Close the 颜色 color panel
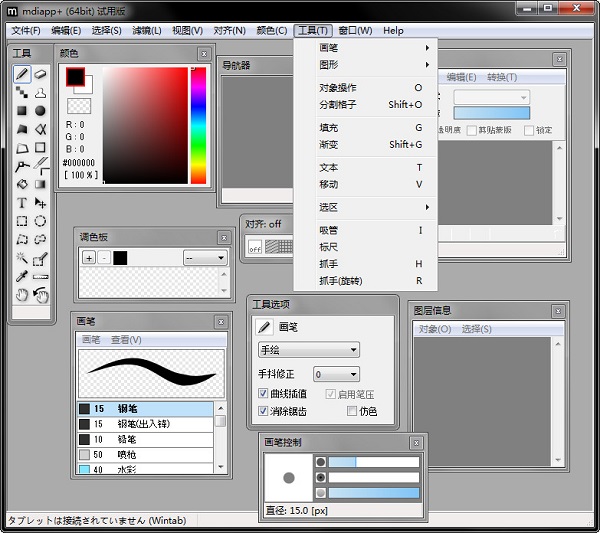 click(x=204, y=54)
